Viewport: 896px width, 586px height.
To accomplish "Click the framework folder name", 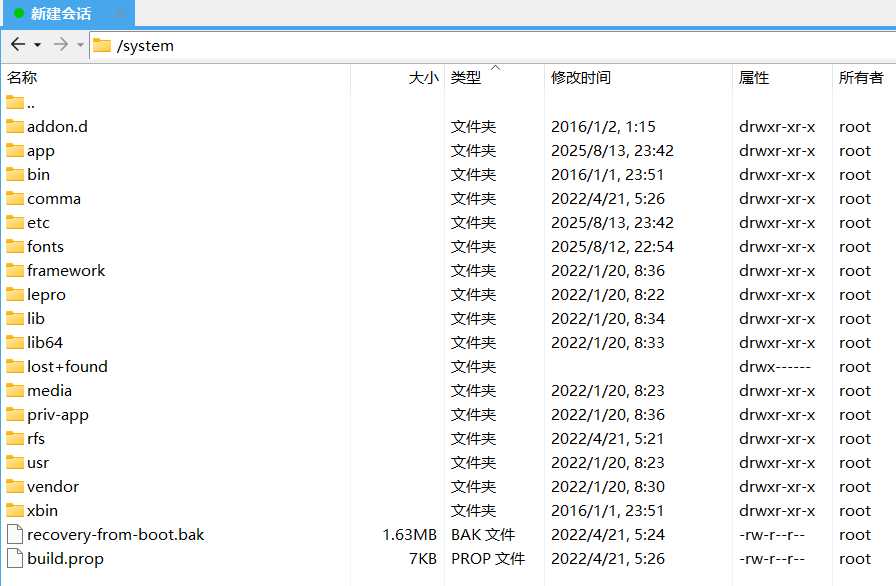I will [x=66, y=270].
